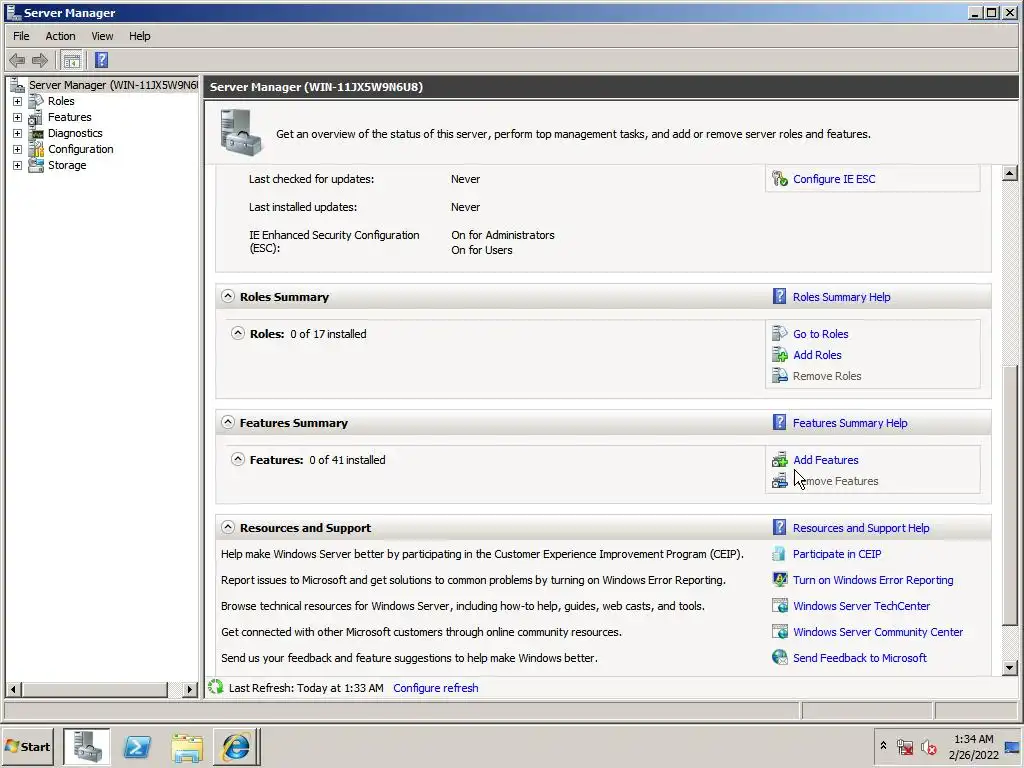
Task: Click the Resources and Support Help icon
Action: click(779, 528)
